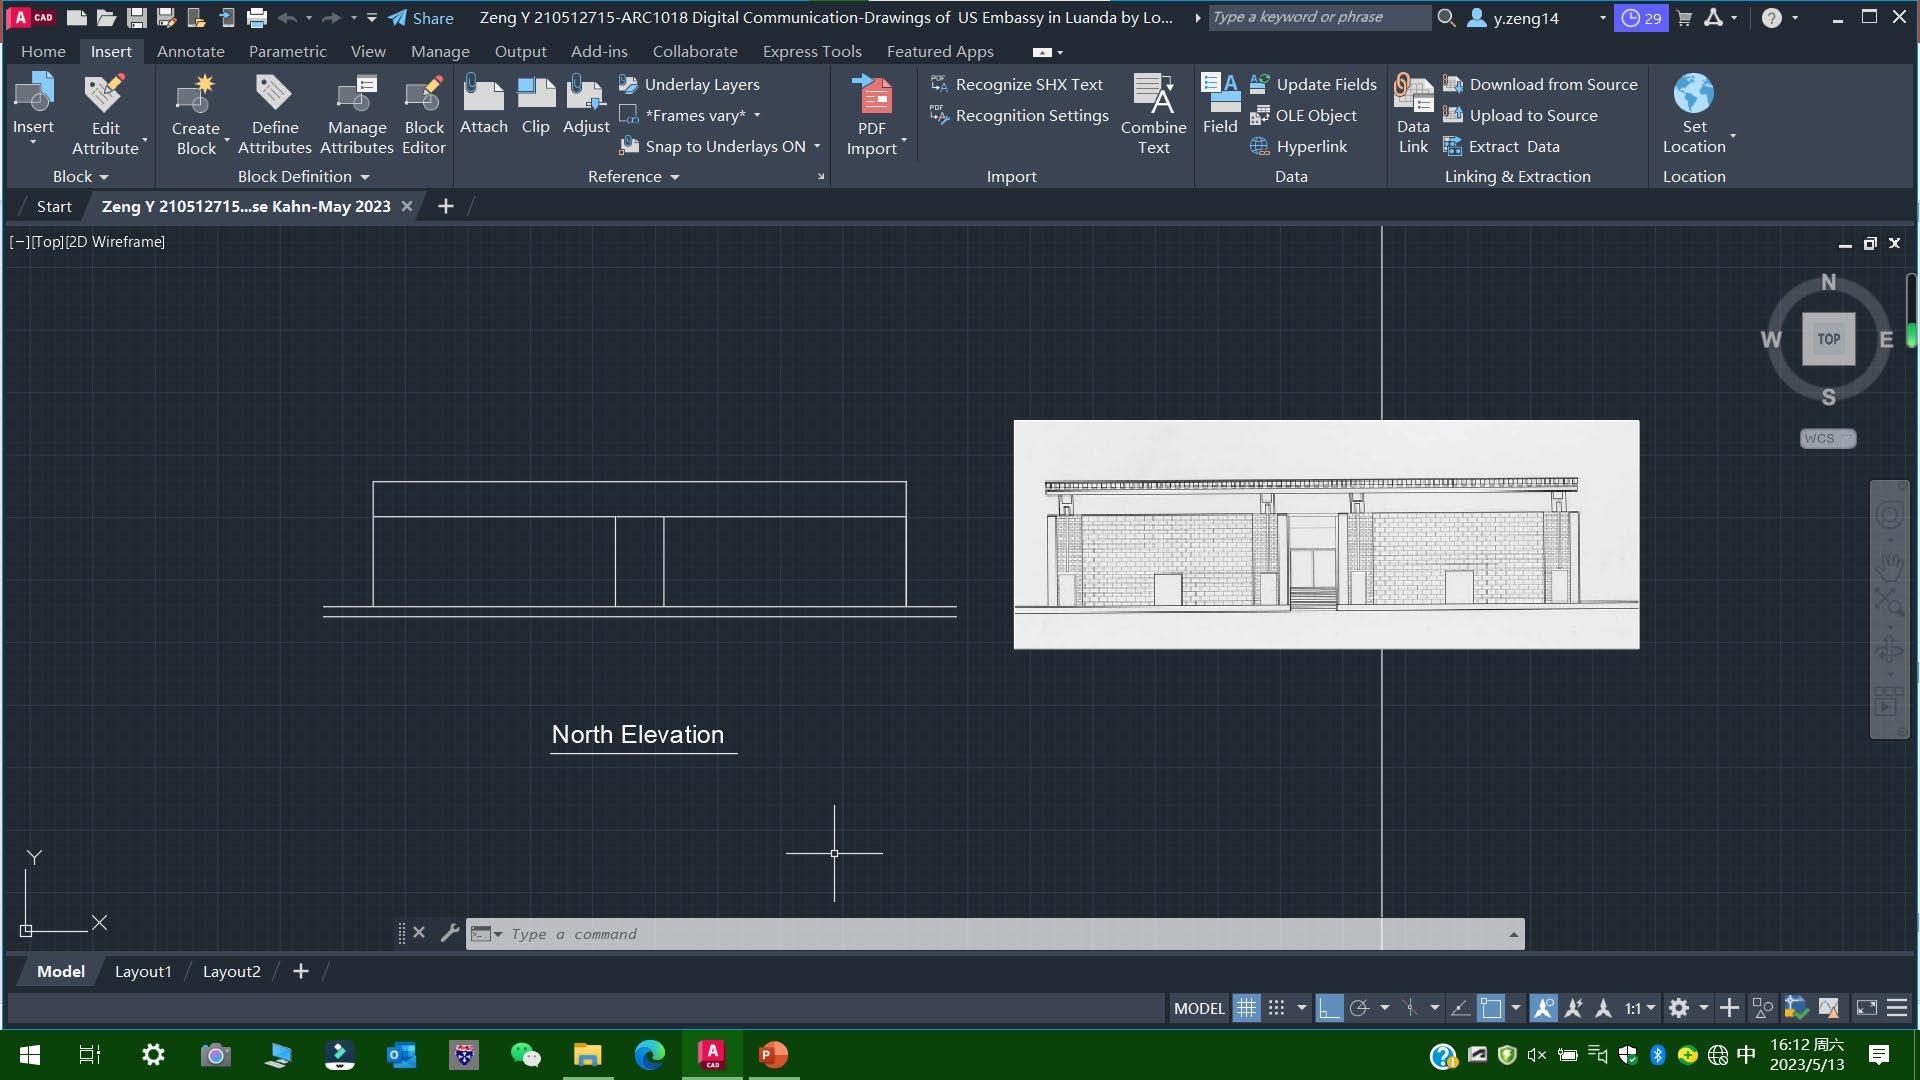Click the Hyperlink tool
The height and width of the screenshot is (1080, 1920).
pyautogui.click(x=1311, y=146)
